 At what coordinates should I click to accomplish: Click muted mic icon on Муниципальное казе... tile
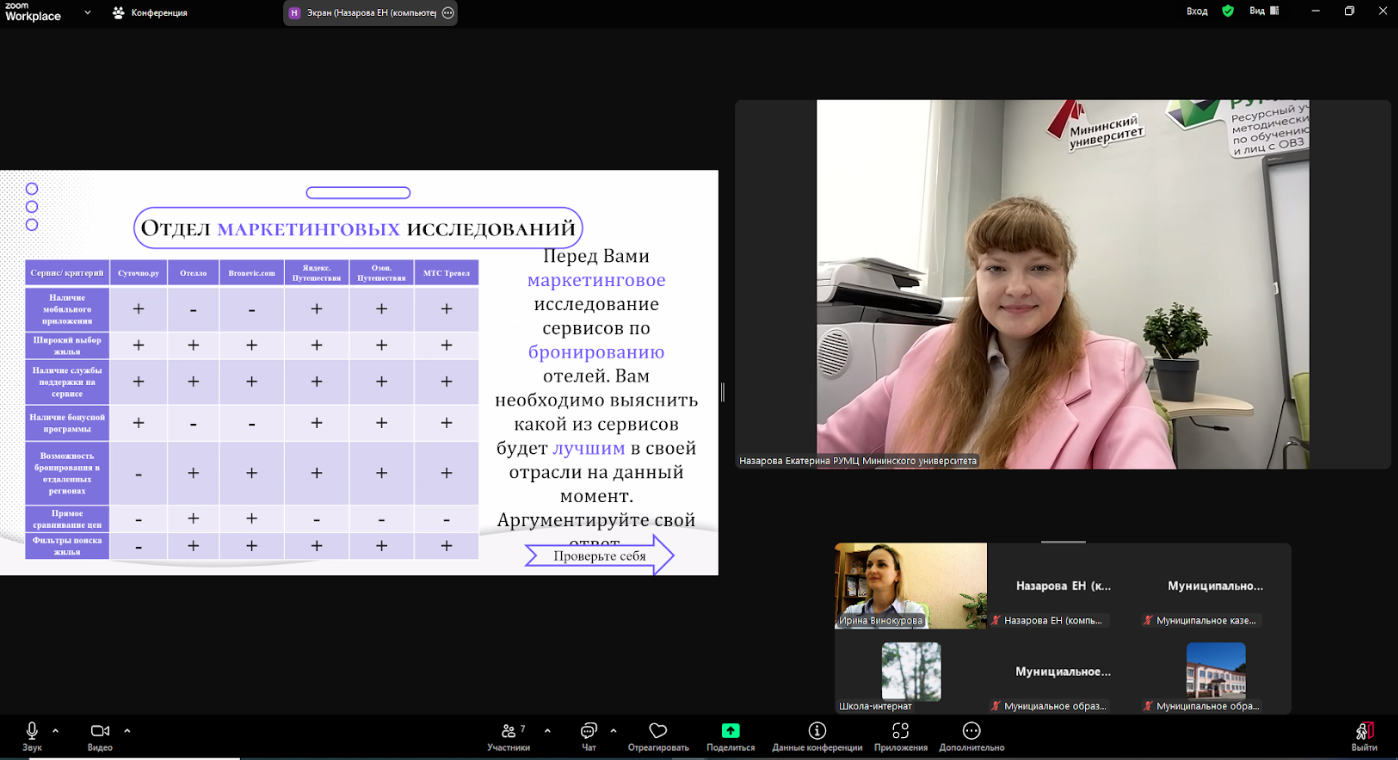coord(1148,621)
